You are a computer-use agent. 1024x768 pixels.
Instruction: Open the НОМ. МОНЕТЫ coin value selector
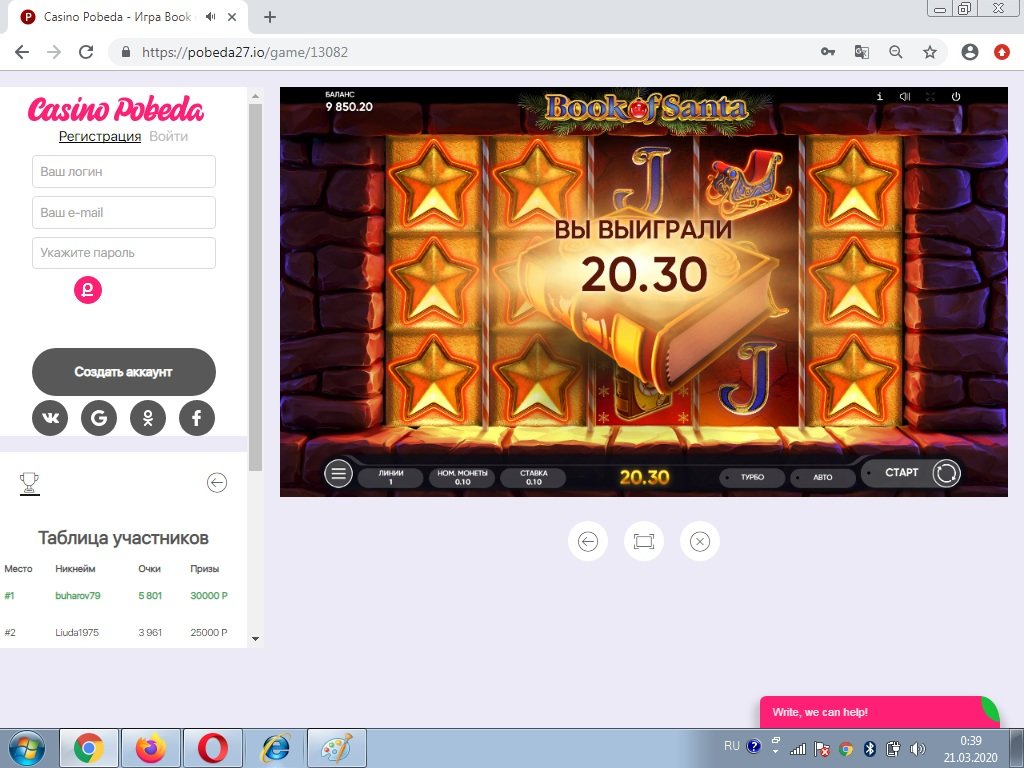click(x=462, y=477)
